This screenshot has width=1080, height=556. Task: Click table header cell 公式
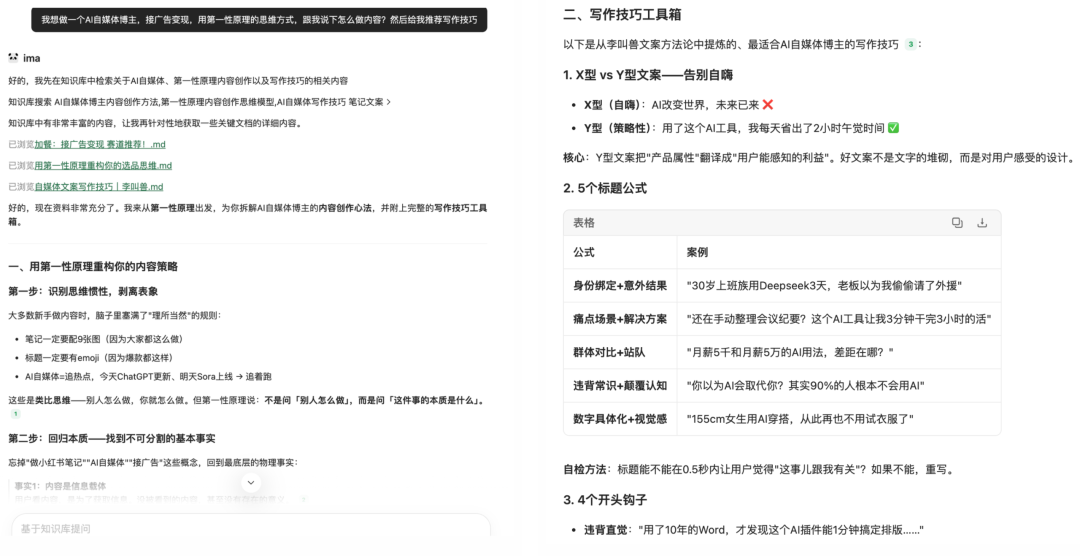click(x=620, y=252)
